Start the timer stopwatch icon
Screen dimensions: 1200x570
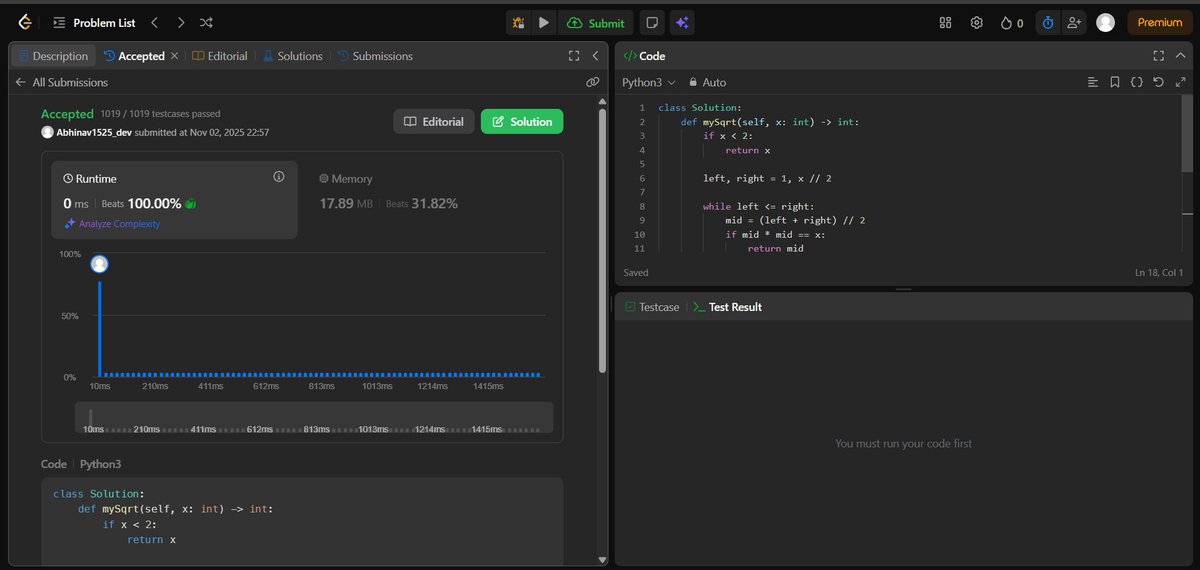click(1048, 23)
